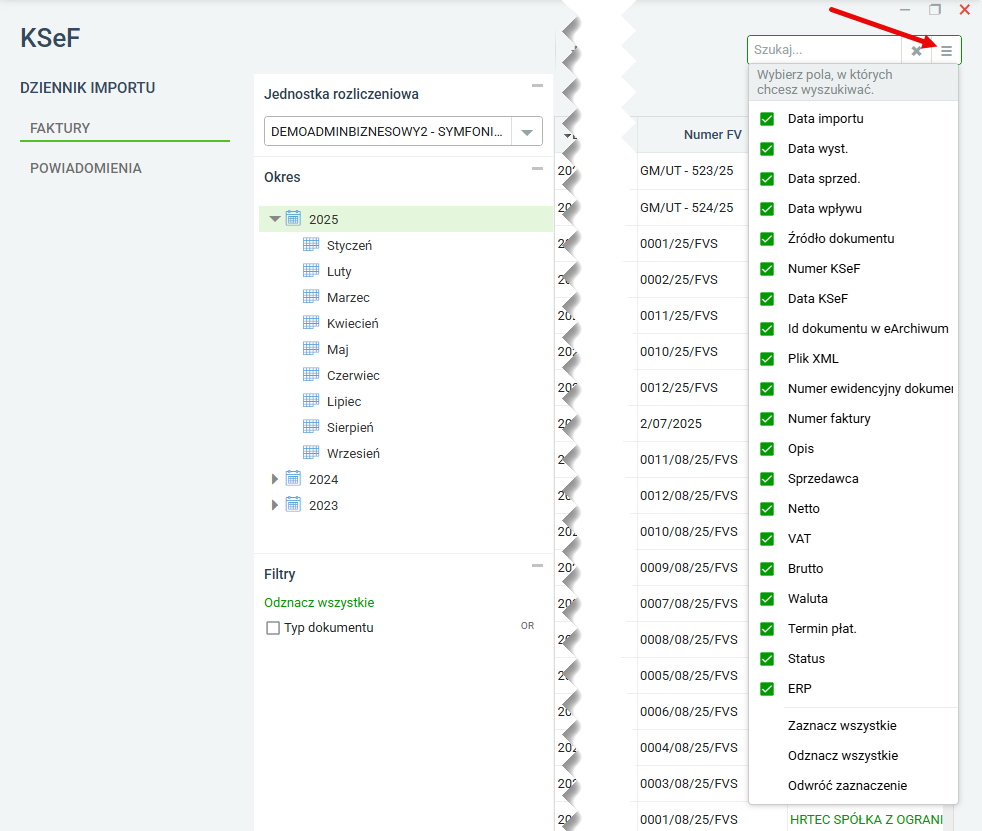Click the calendar icon beside 2024
This screenshot has width=982, height=831.
[293, 479]
